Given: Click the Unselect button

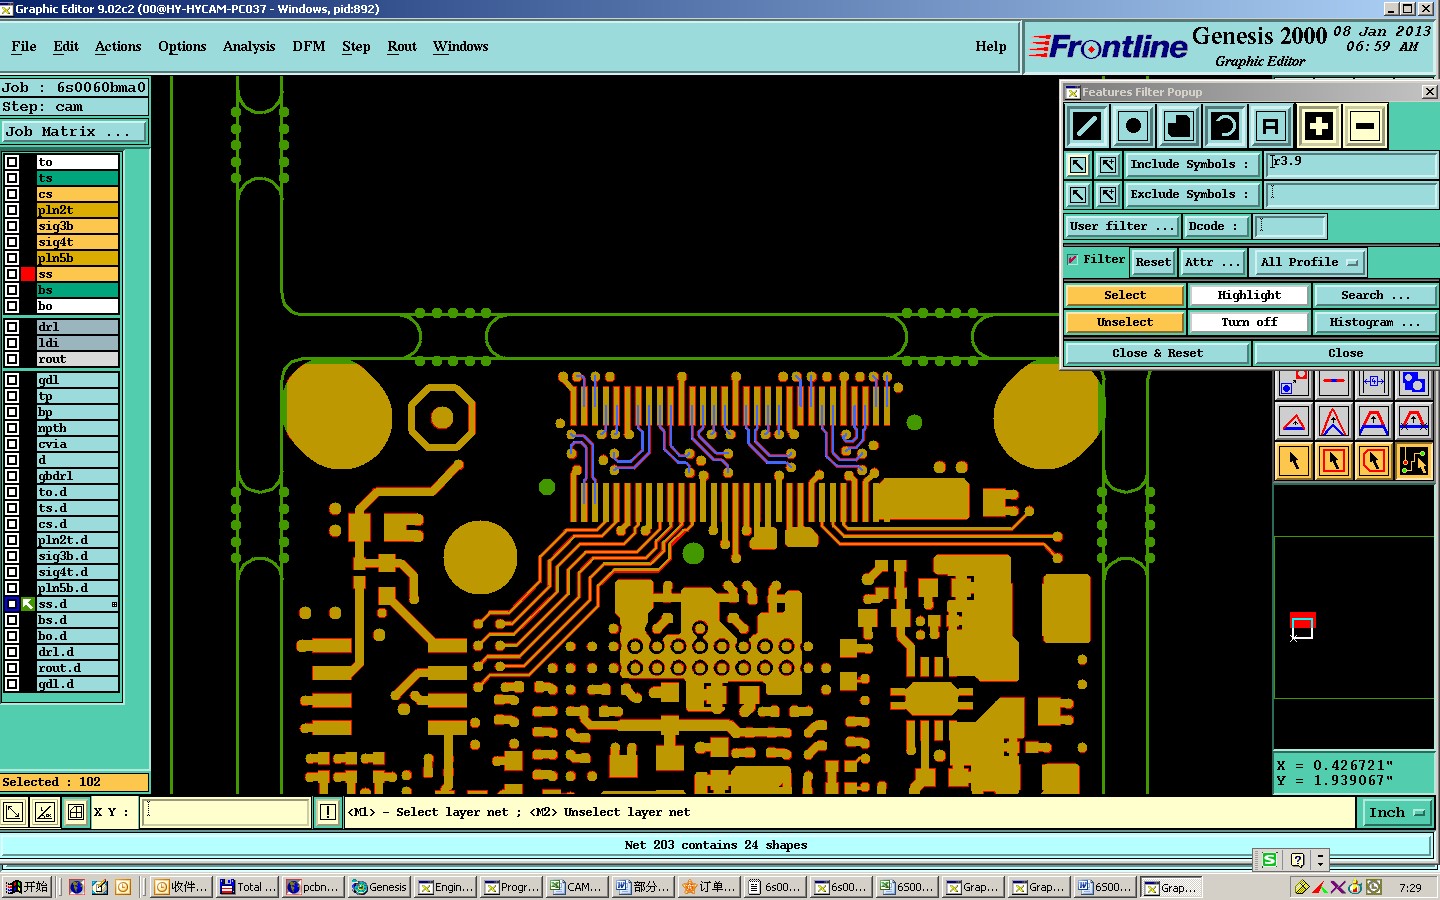Looking at the screenshot, I should (x=1125, y=322).
